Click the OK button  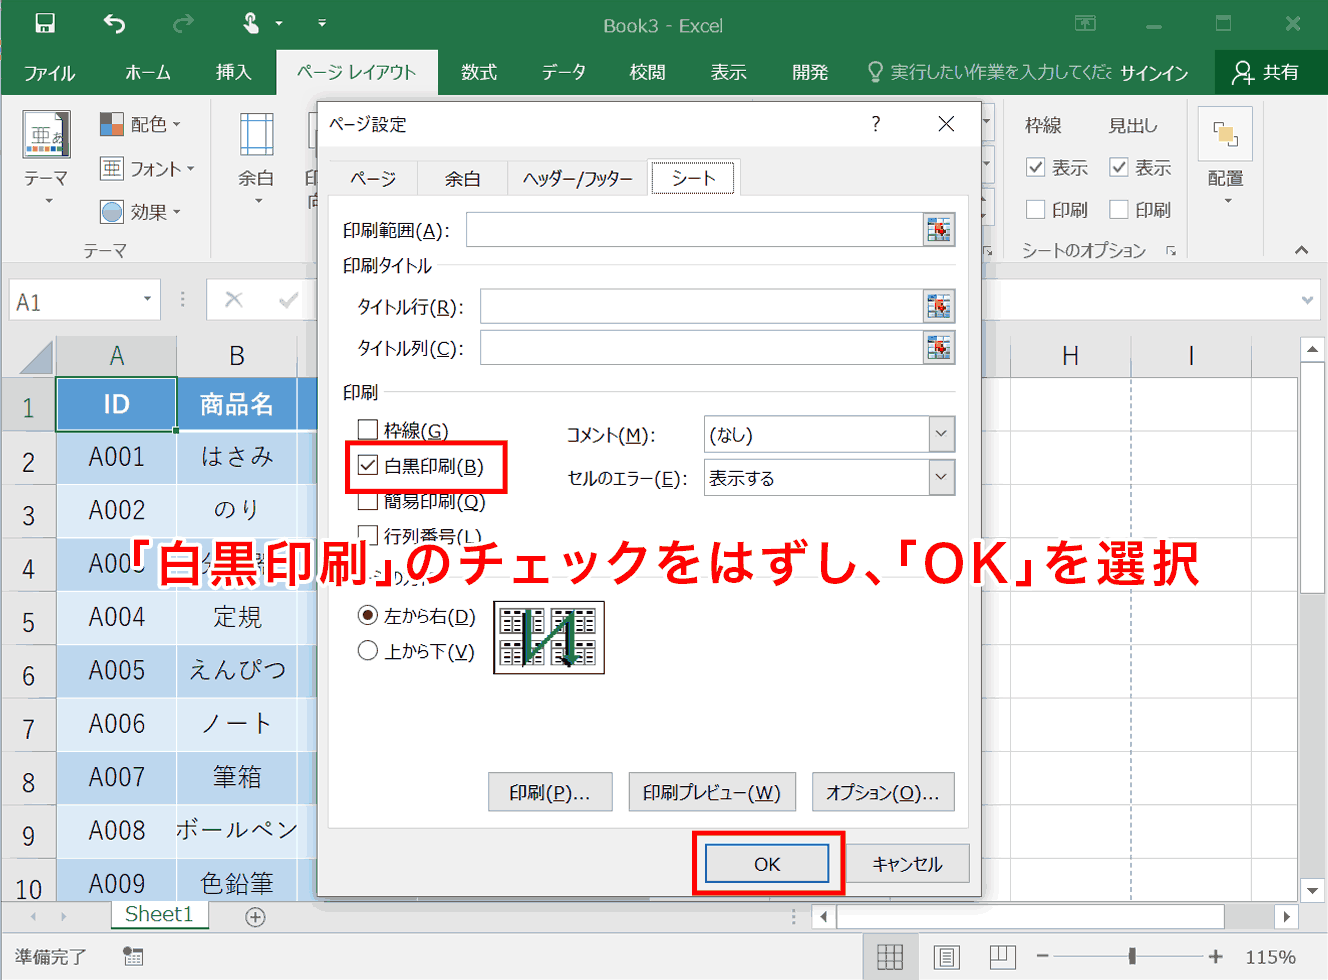tap(767, 864)
